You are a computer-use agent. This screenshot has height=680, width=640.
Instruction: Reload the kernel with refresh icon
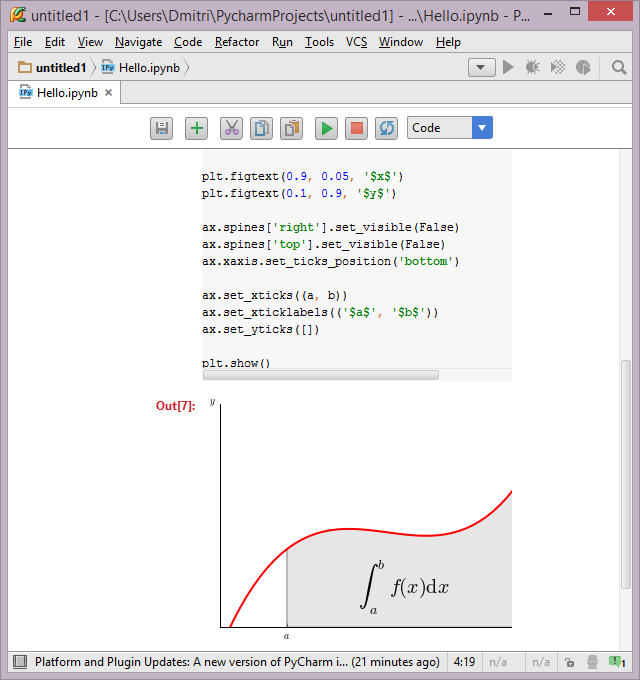click(386, 128)
